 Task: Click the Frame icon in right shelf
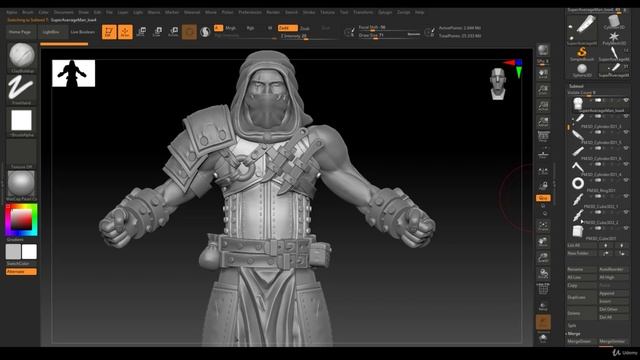click(543, 226)
